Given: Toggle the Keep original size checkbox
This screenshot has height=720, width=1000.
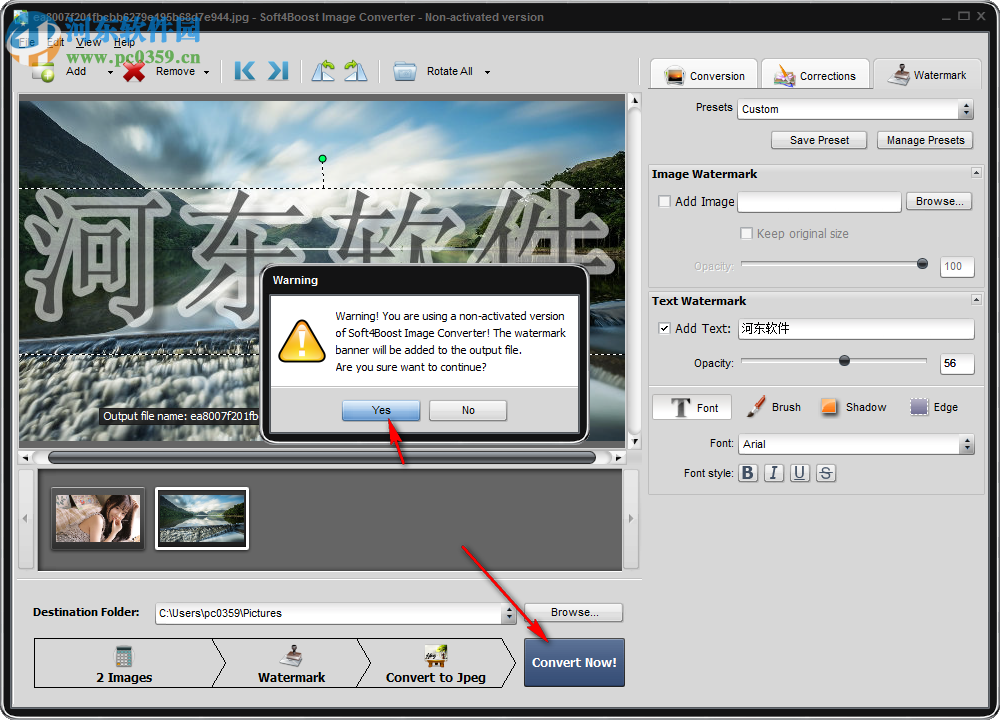Looking at the screenshot, I should pos(745,233).
